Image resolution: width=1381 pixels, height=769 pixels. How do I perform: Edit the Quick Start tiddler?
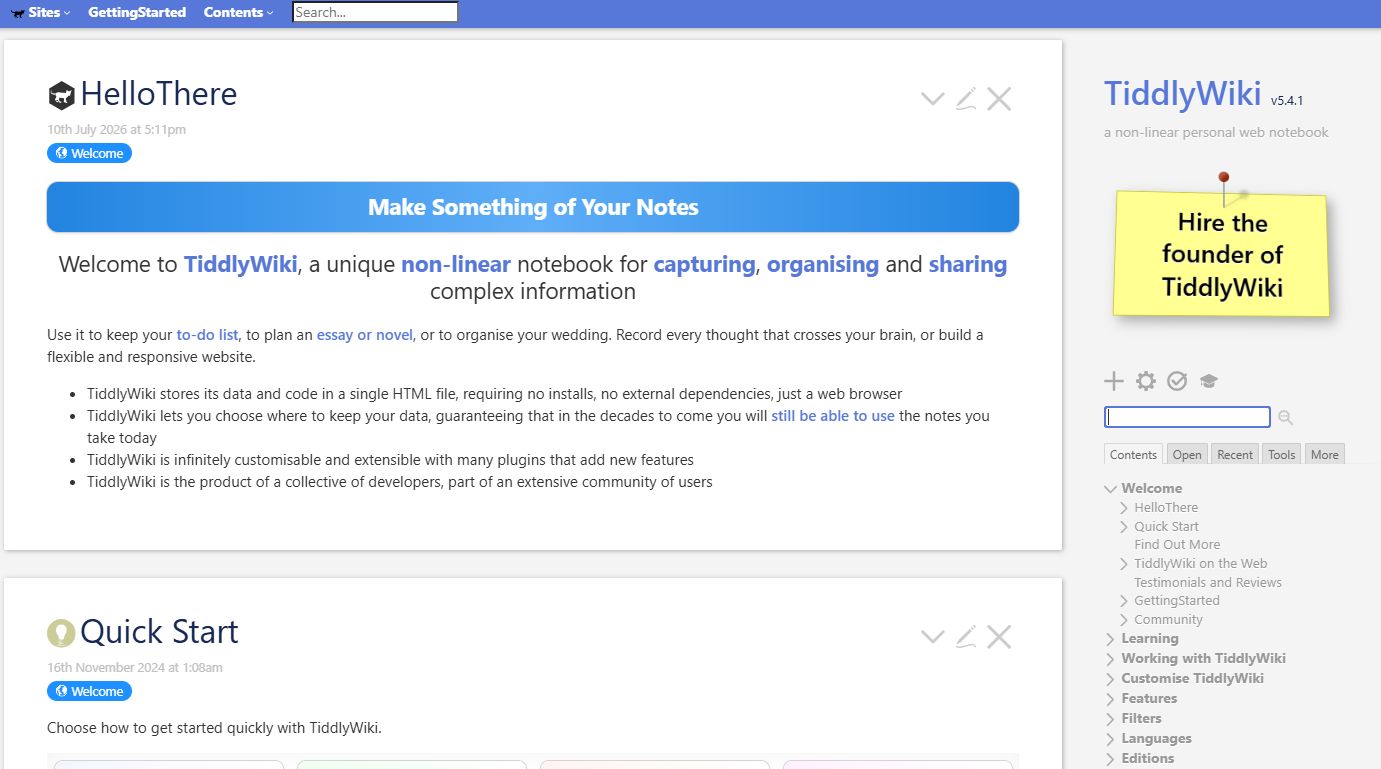tap(966, 636)
